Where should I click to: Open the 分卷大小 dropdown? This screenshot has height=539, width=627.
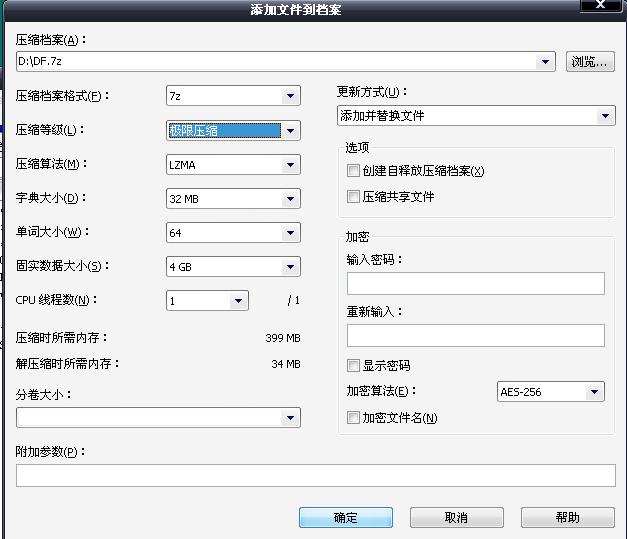[290, 418]
